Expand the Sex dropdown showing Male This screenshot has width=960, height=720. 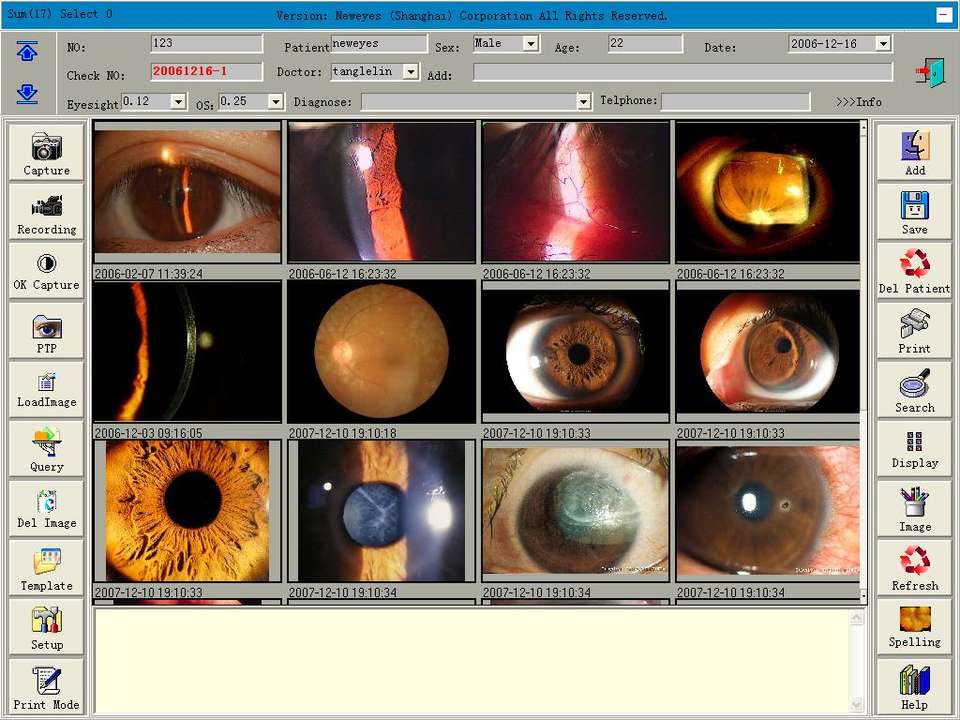(x=530, y=43)
